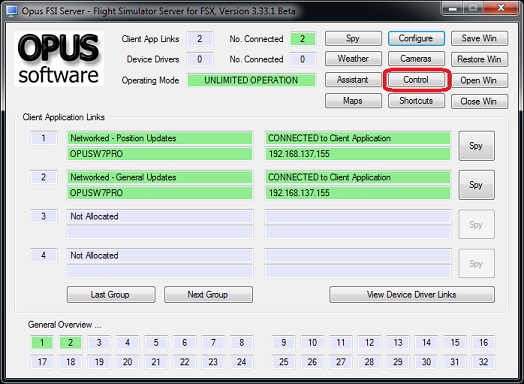Select overview indicator 8

coord(242,343)
